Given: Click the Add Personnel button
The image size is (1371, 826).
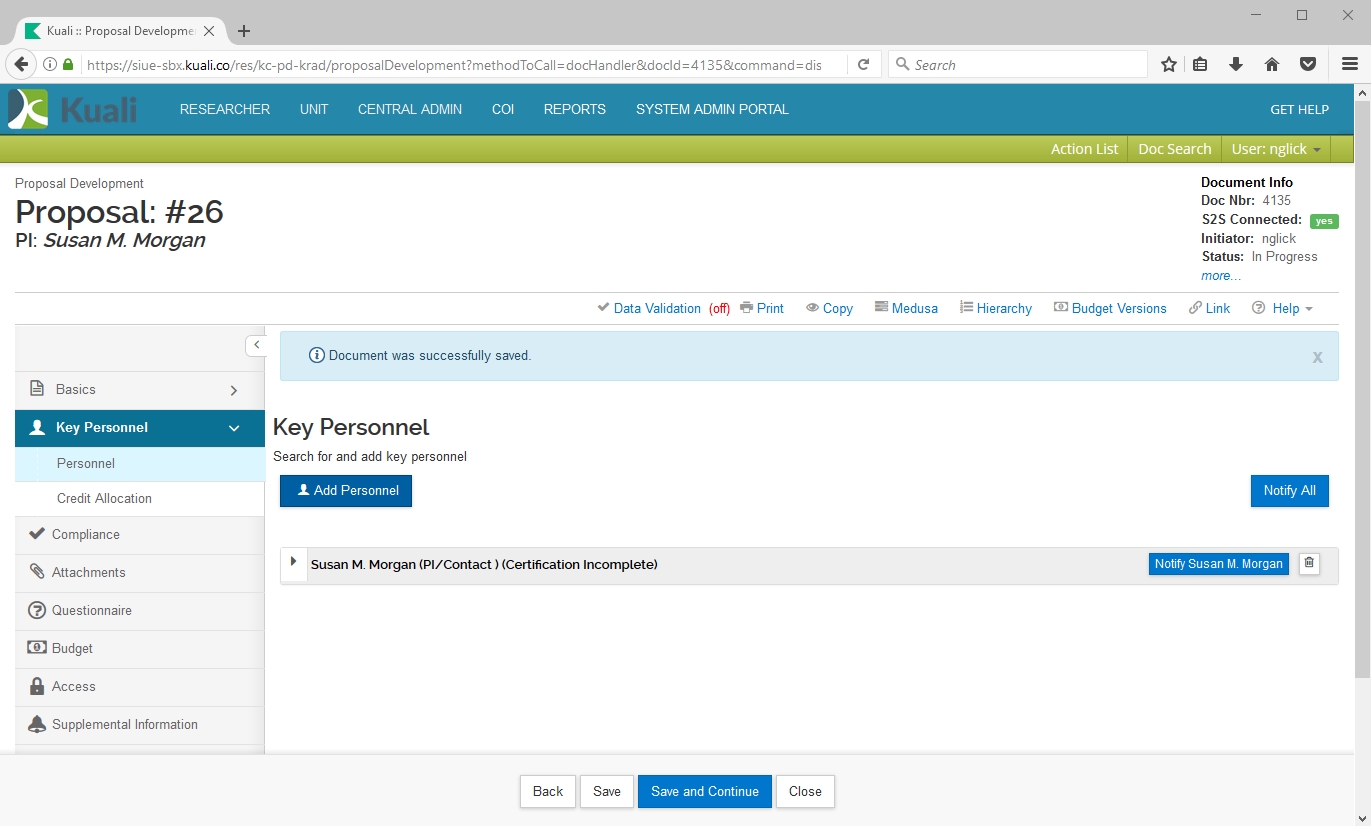Looking at the screenshot, I should (x=346, y=491).
